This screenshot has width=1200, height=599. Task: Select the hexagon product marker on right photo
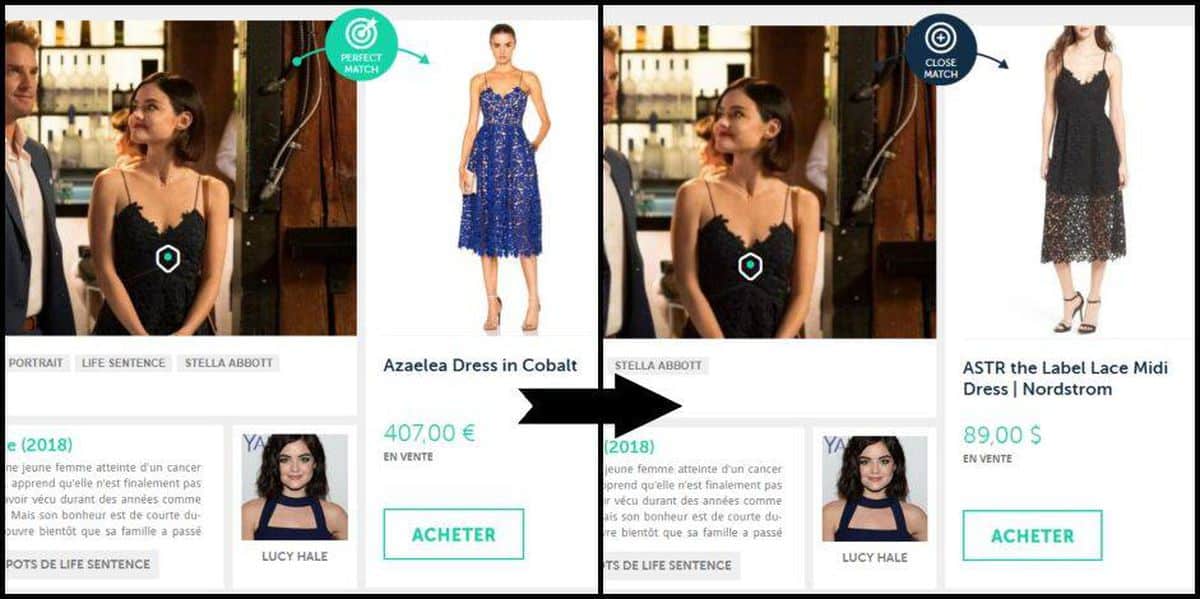pyautogui.click(x=750, y=265)
